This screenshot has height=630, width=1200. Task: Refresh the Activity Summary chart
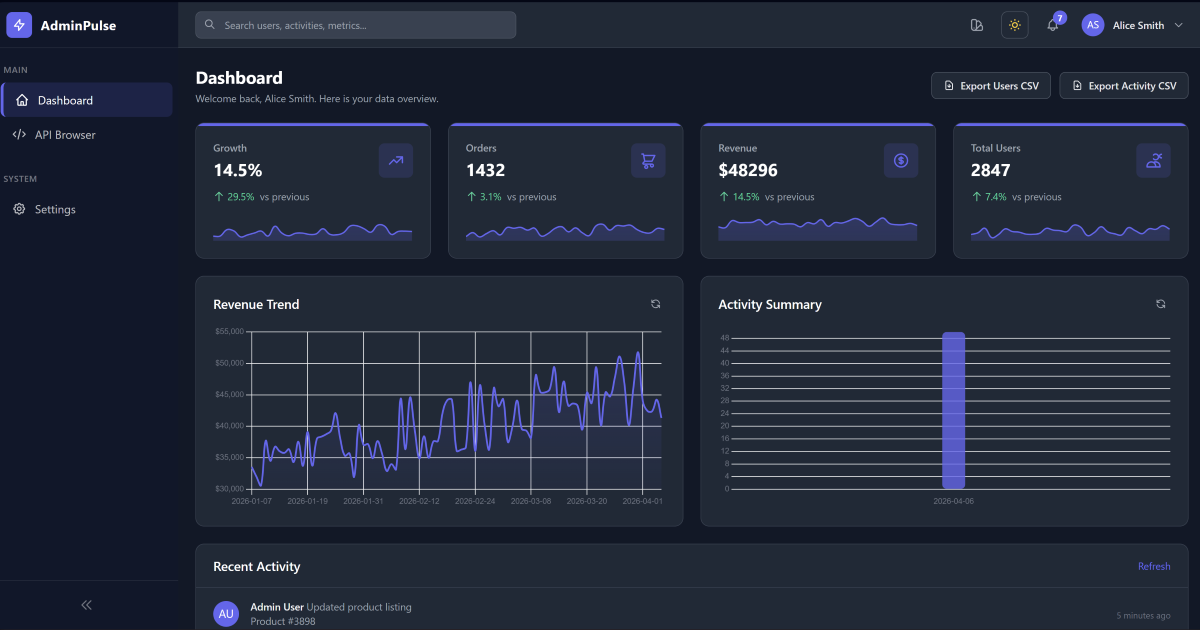[x=1160, y=303]
